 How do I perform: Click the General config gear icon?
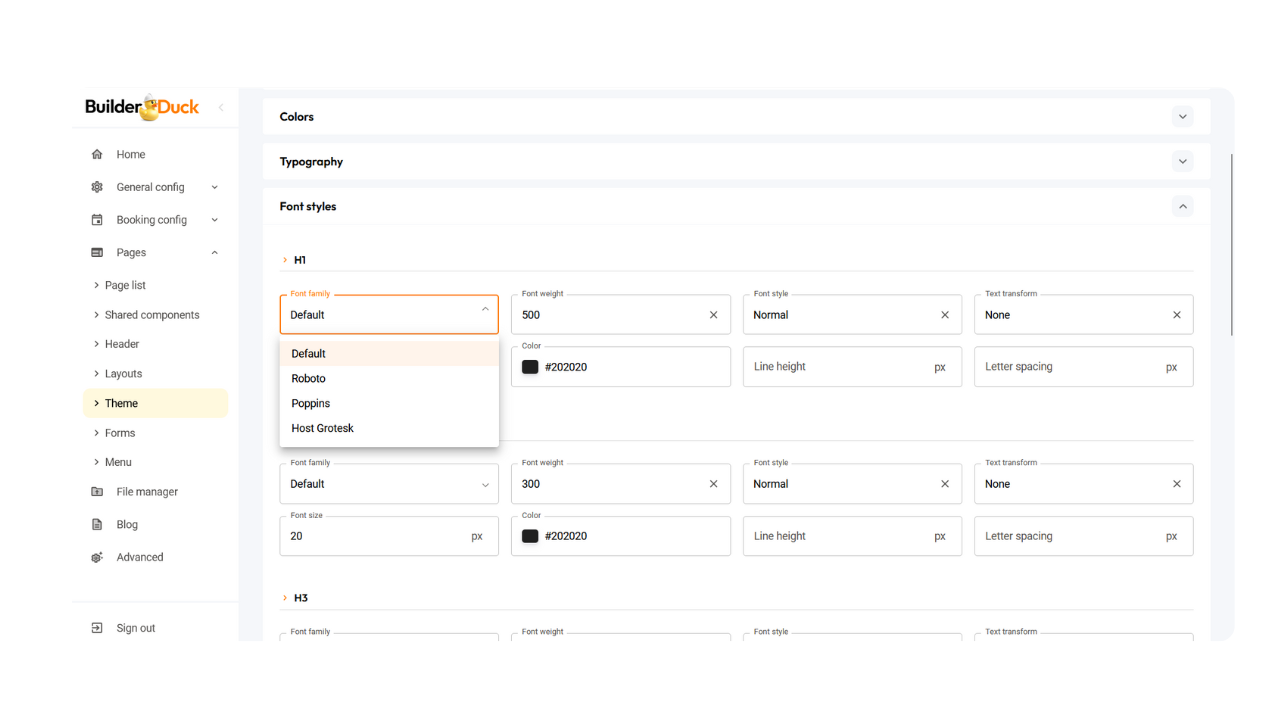click(97, 187)
